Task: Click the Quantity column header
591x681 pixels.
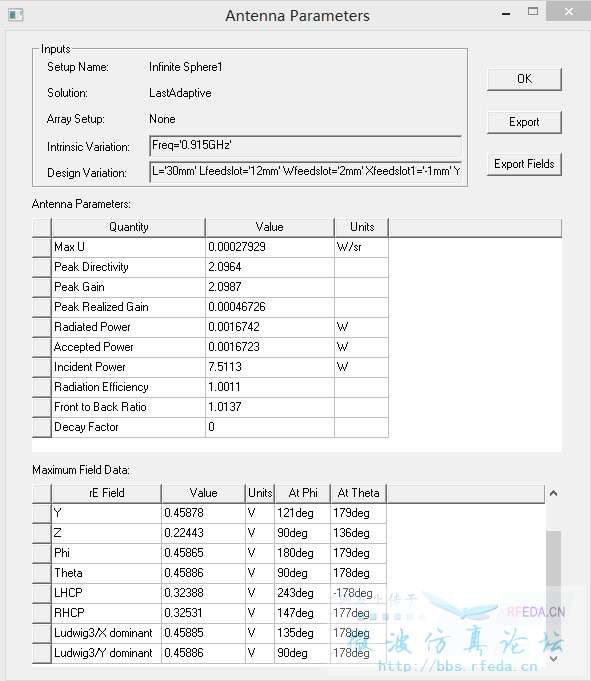Action: tap(128, 227)
